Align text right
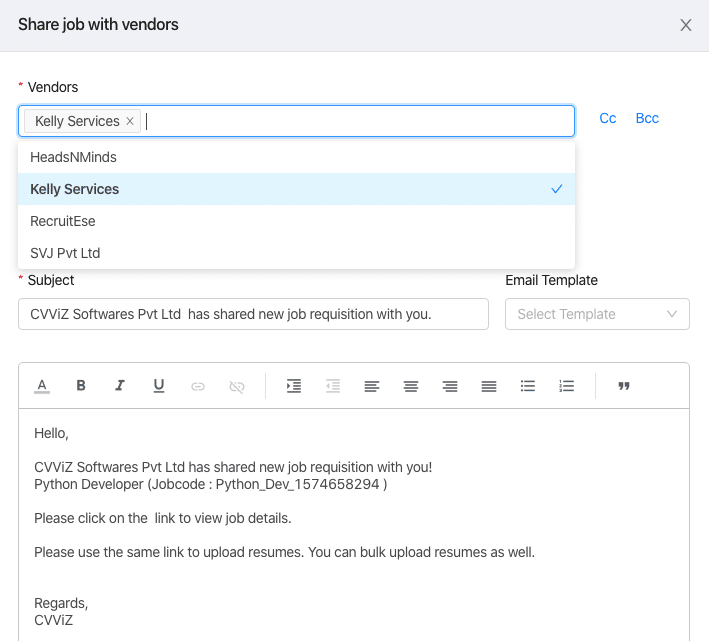Viewport: 709px width, 641px height. click(x=450, y=386)
